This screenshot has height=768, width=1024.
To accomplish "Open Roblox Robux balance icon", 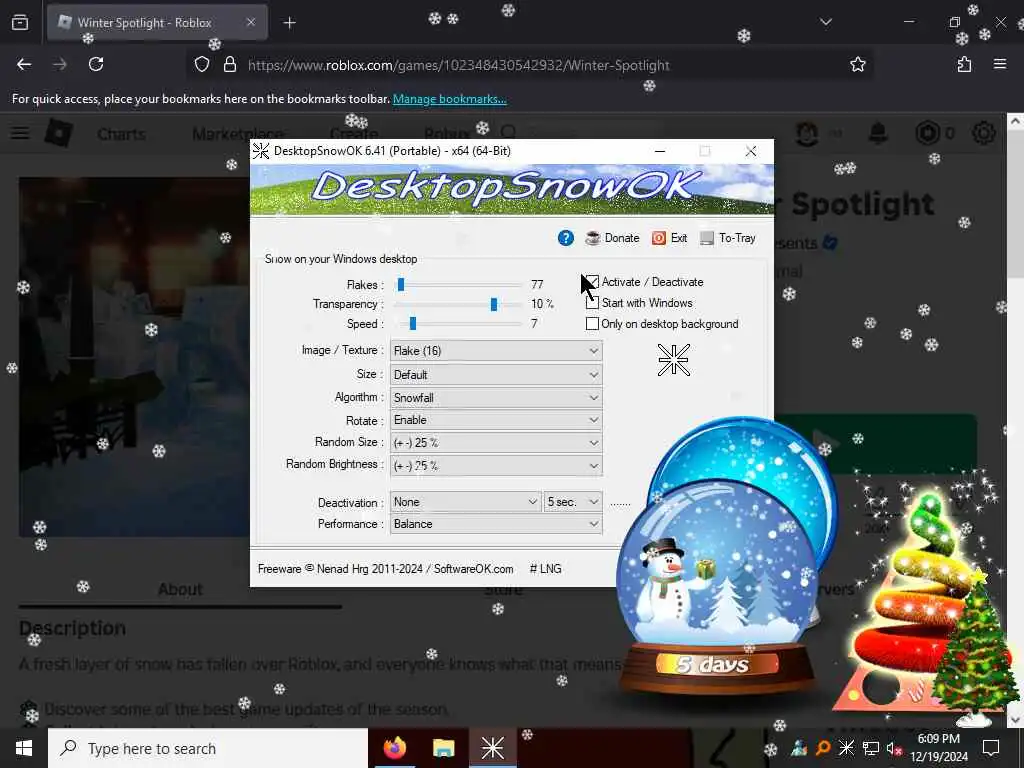I will click(927, 133).
